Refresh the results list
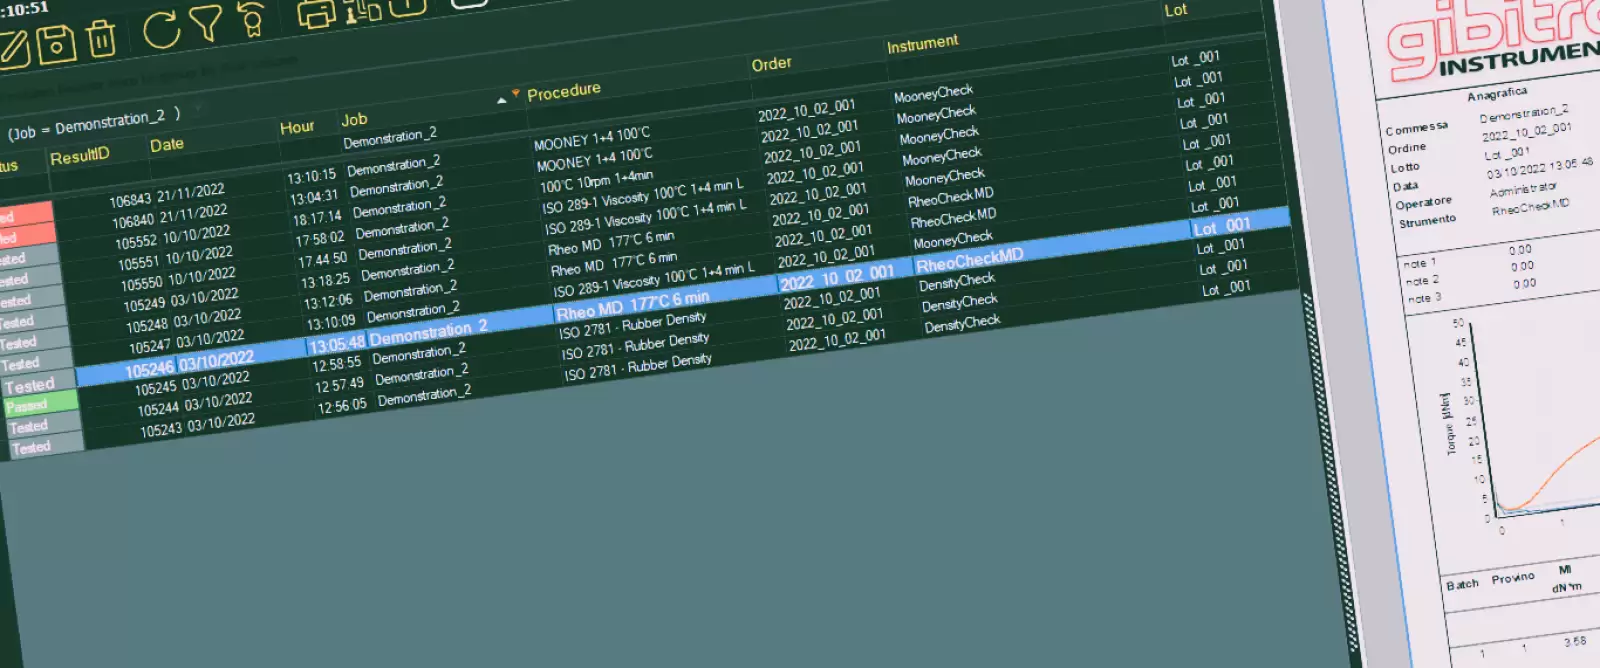This screenshot has width=1600, height=668. point(161,29)
